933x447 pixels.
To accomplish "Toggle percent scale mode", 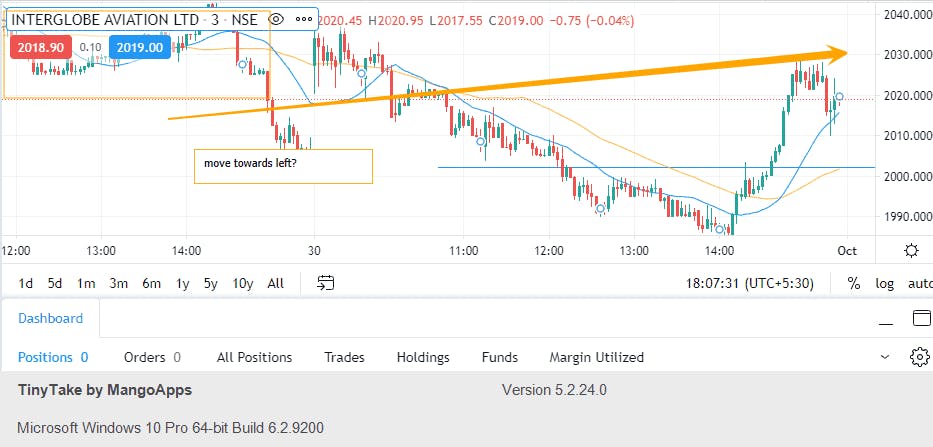I will point(854,283).
